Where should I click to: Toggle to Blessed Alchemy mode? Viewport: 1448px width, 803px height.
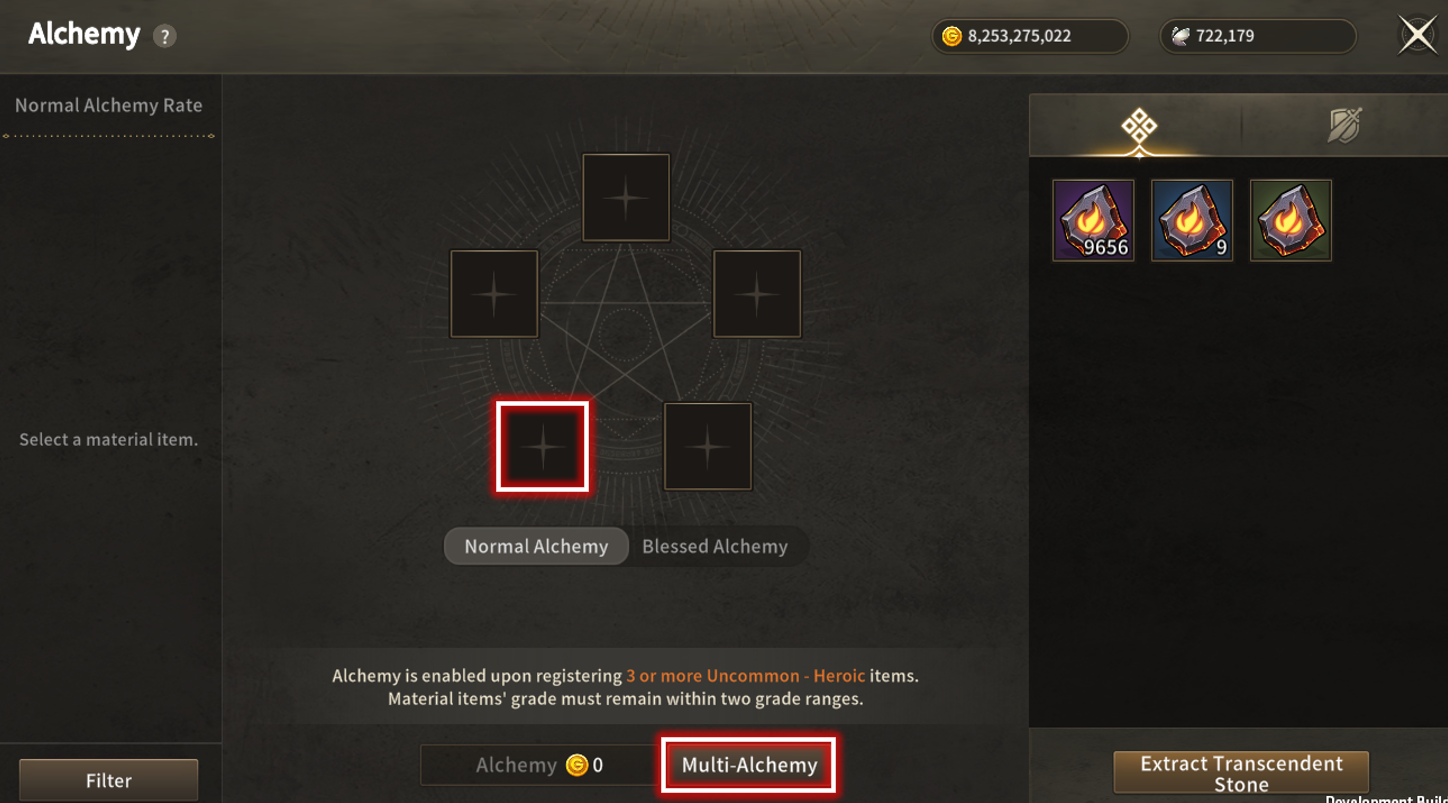(715, 546)
